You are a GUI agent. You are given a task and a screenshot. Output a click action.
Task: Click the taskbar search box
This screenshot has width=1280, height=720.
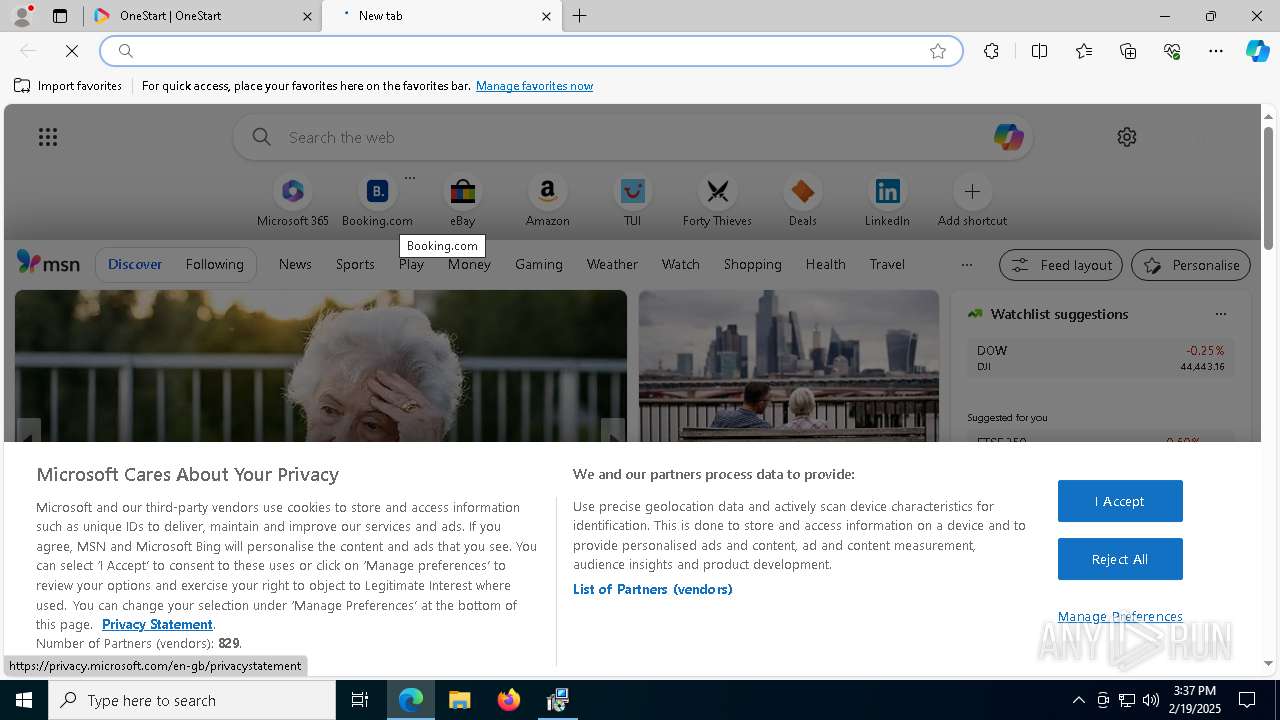tap(192, 700)
